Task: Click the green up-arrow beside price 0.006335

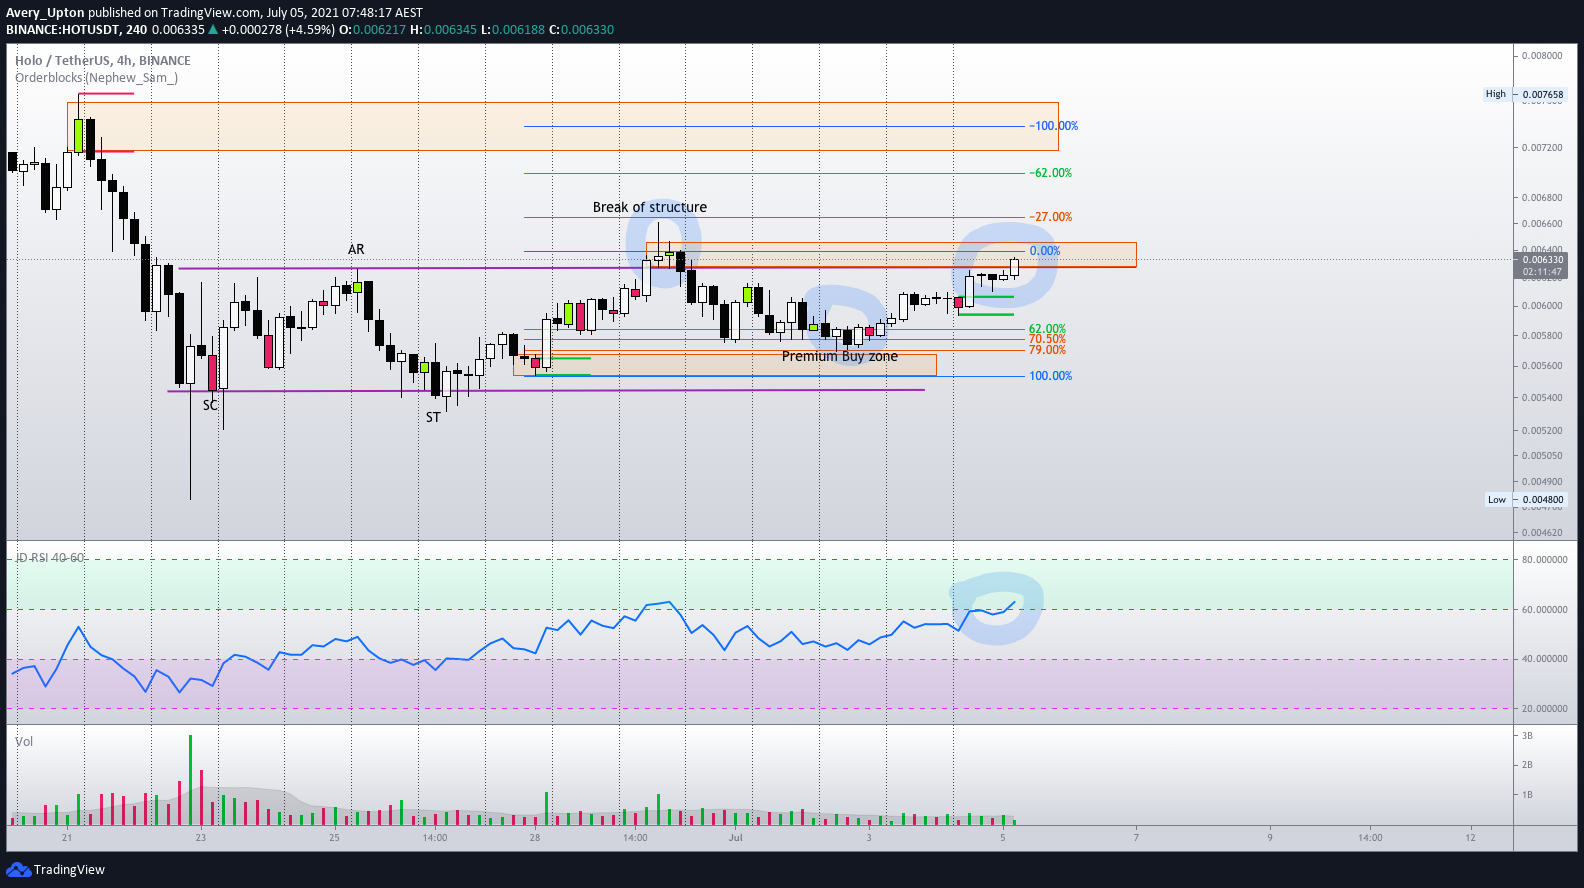Action: [213, 30]
